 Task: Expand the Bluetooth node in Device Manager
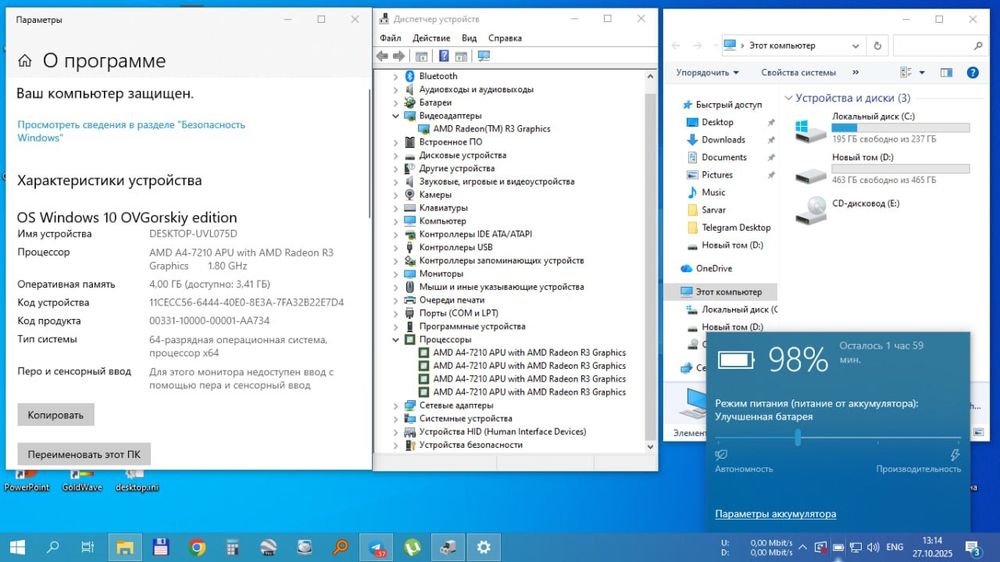point(395,76)
